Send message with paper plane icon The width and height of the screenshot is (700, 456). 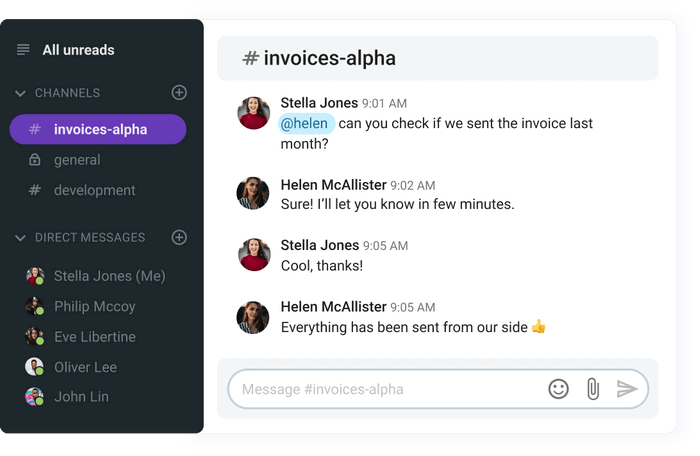click(627, 389)
